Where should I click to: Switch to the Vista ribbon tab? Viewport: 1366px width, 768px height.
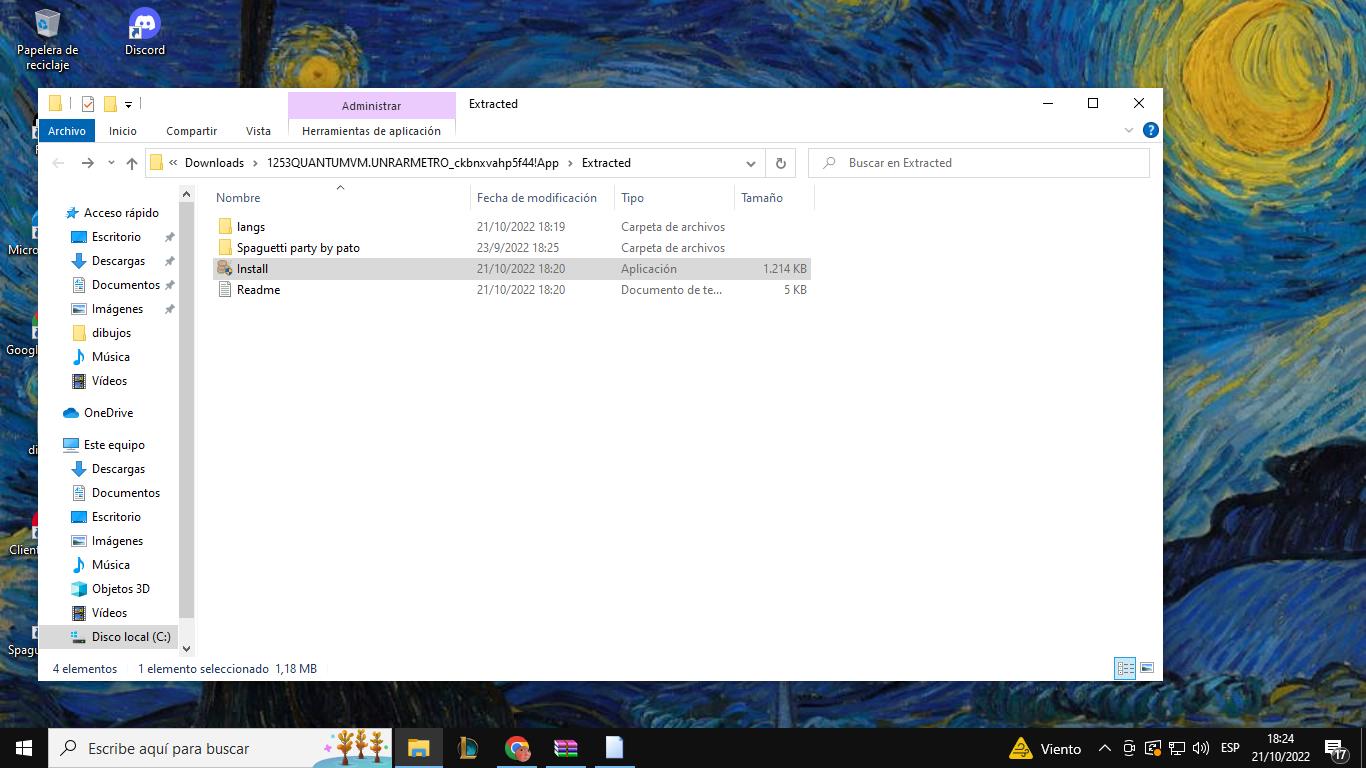point(258,131)
